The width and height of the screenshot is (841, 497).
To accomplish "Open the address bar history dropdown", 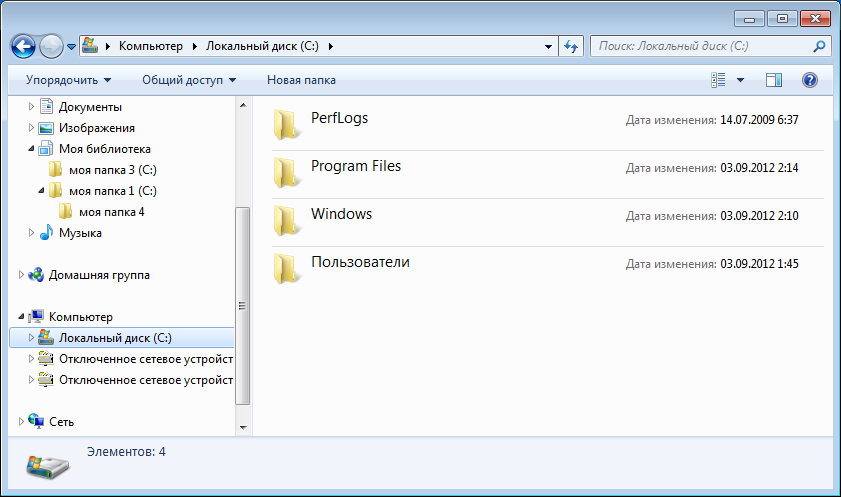I will point(548,47).
